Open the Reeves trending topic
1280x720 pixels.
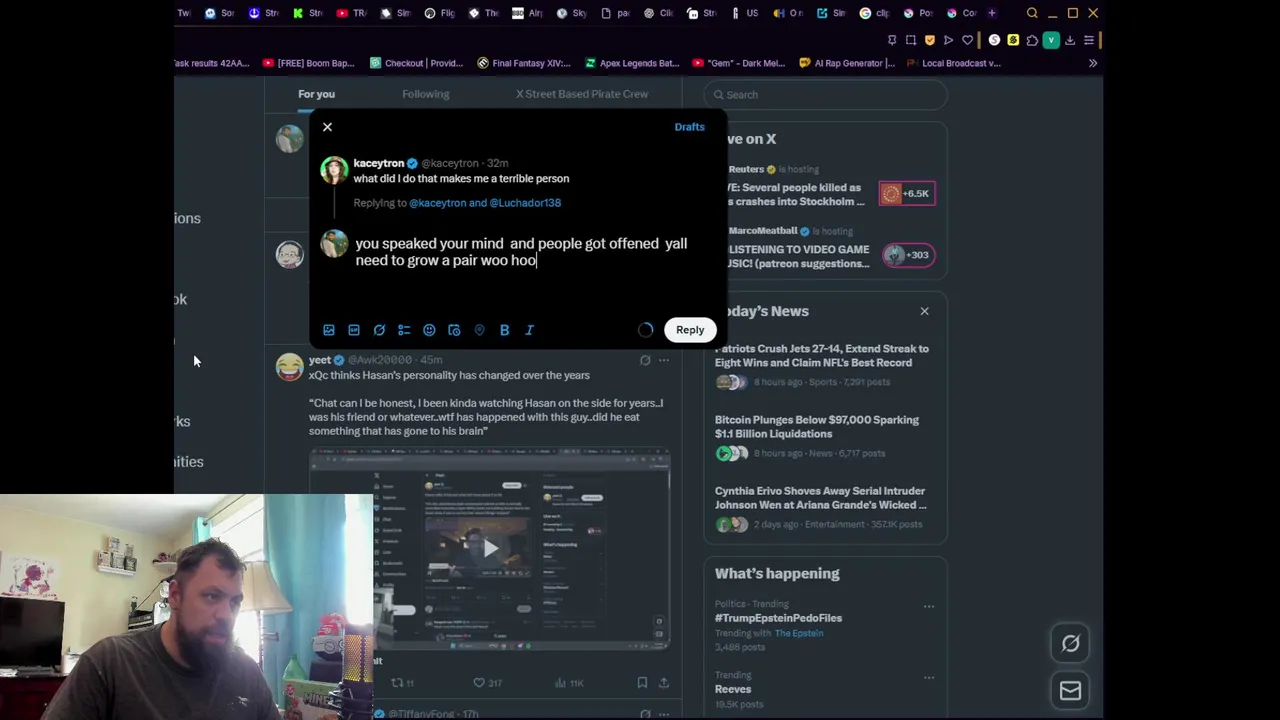click(733, 689)
